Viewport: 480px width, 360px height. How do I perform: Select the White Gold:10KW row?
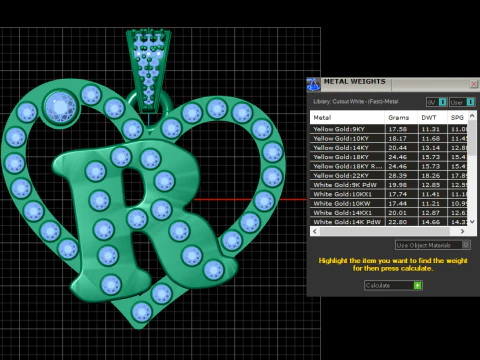point(389,203)
